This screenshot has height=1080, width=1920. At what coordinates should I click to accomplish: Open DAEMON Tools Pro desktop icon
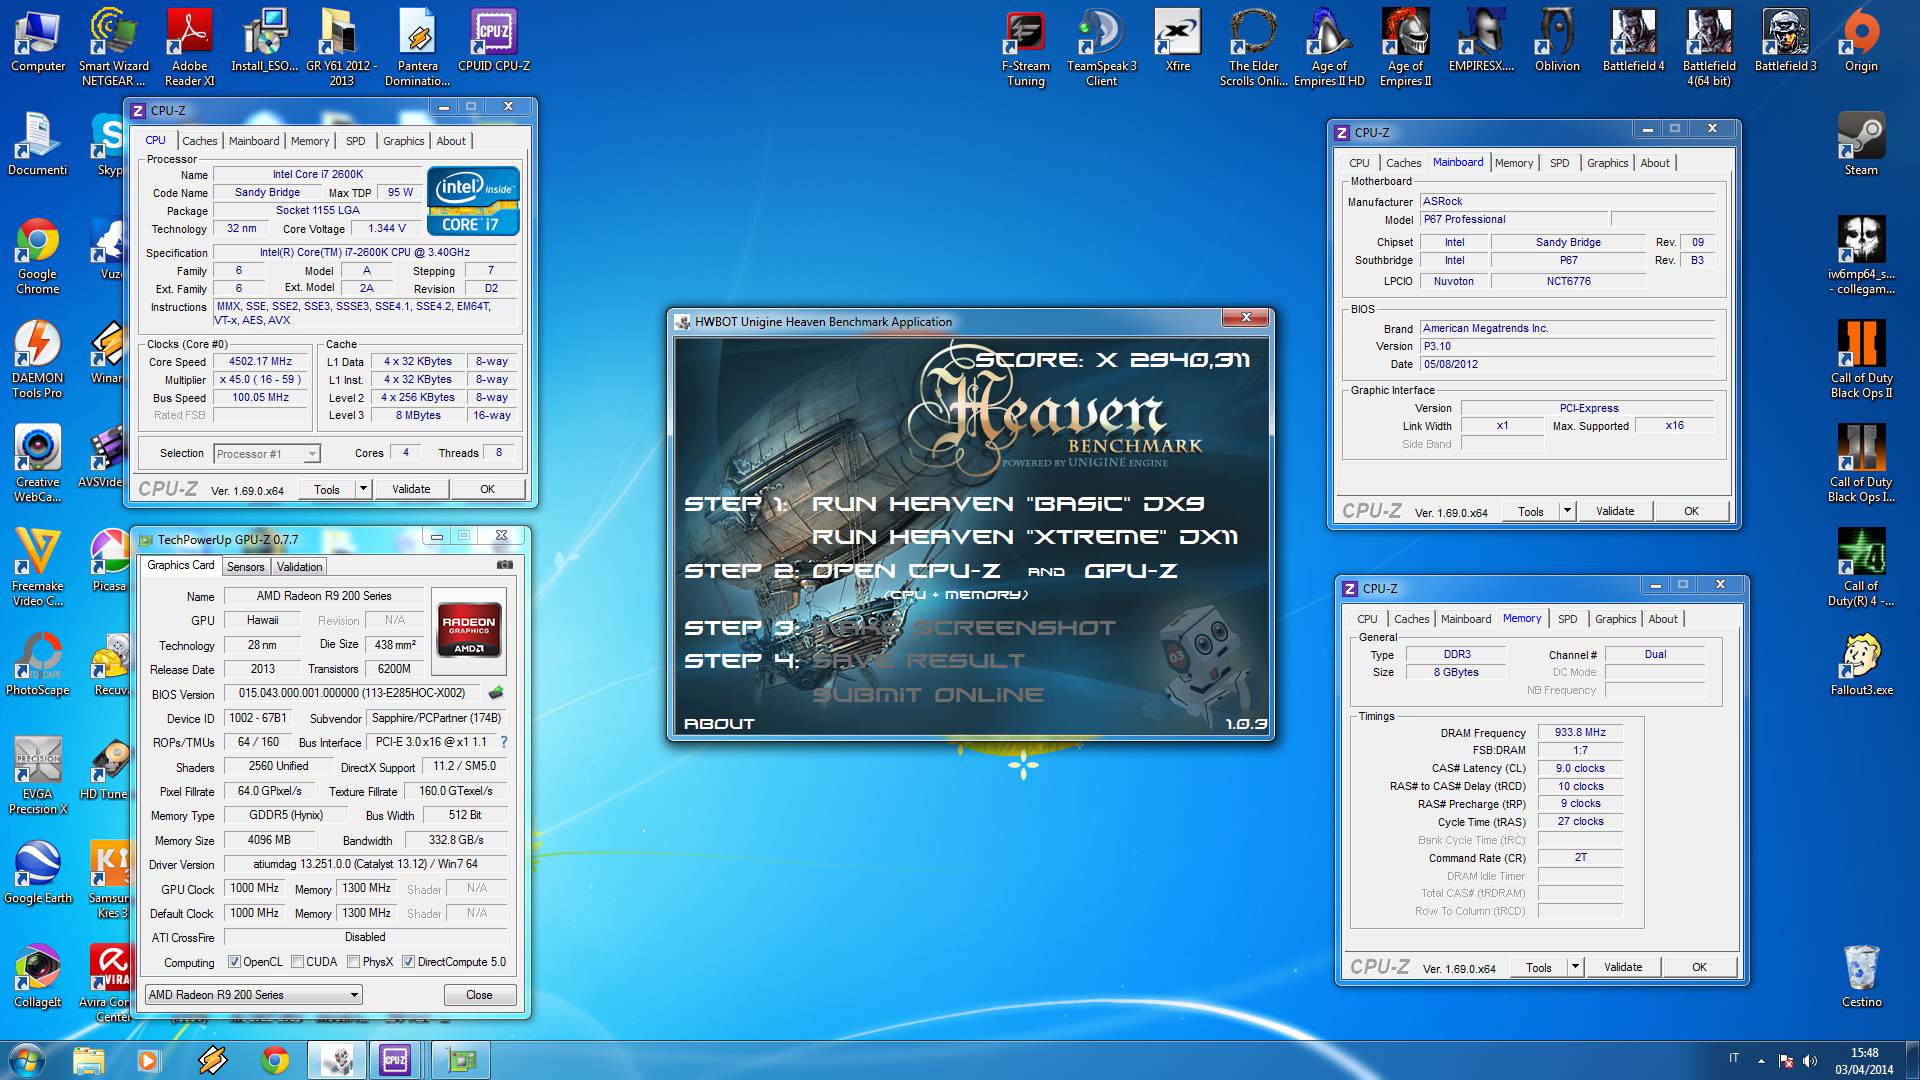click(38, 359)
